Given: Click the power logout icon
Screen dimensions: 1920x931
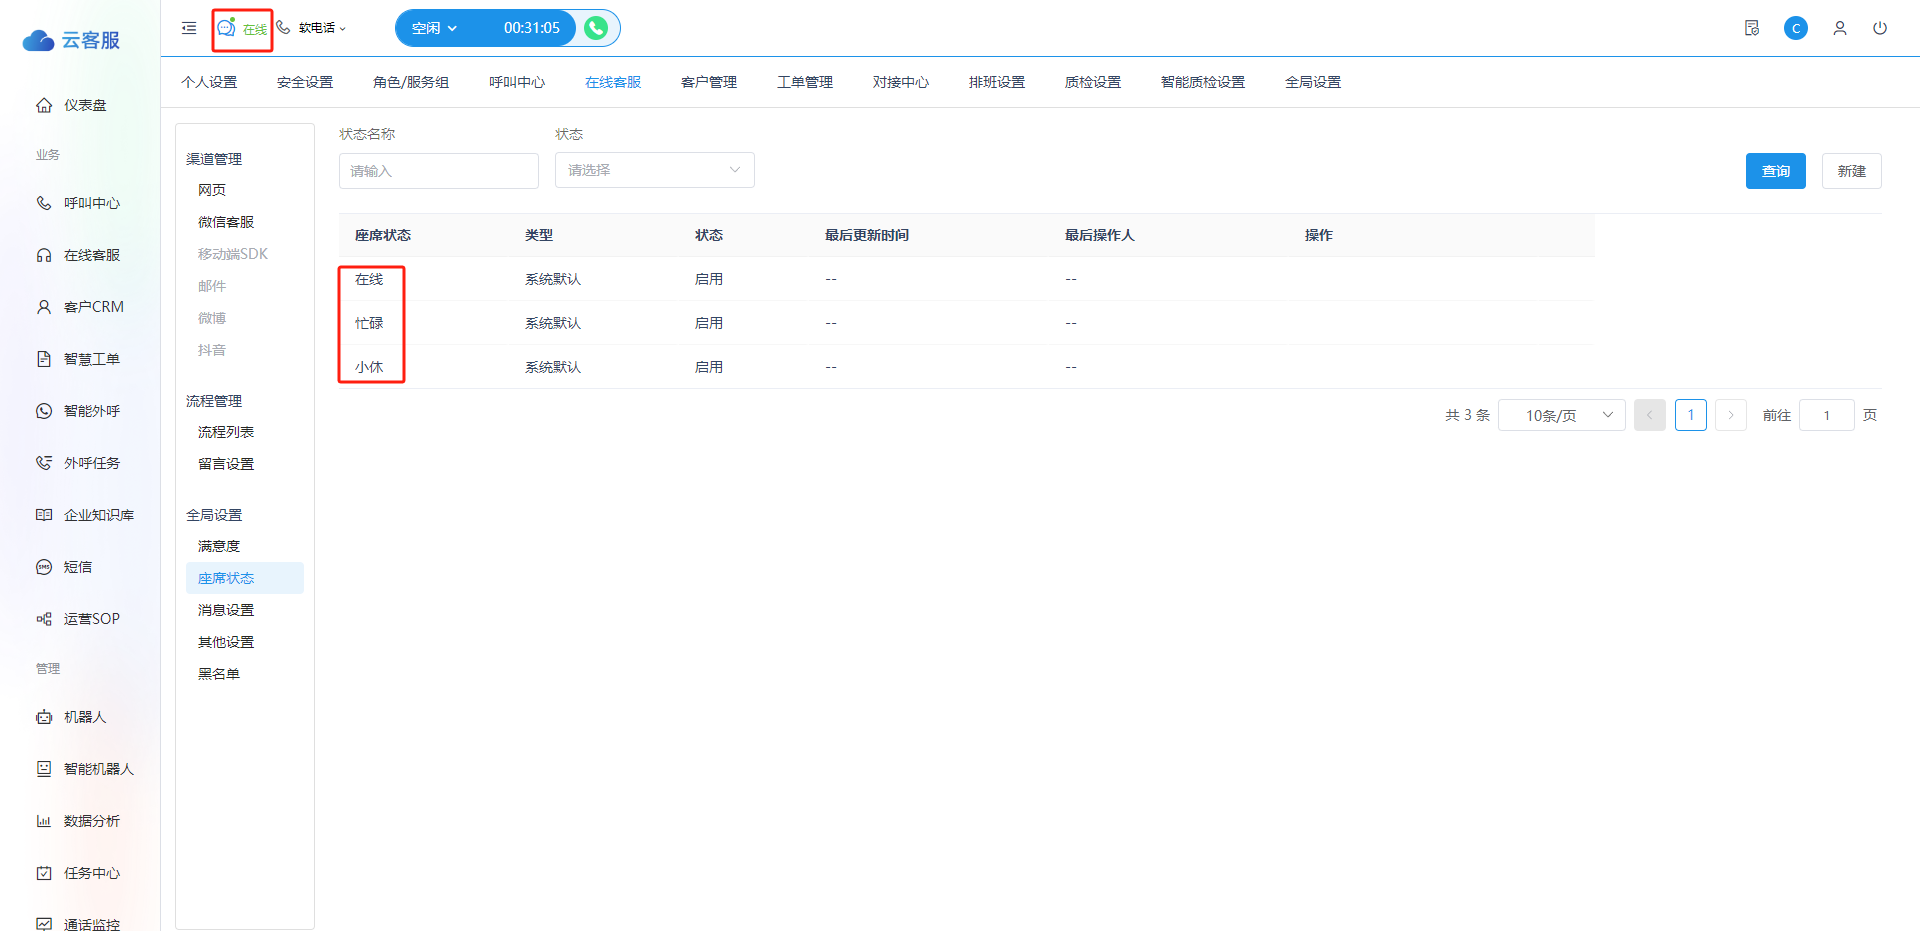Looking at the screenshot, I should click(x=1880, y=28).
